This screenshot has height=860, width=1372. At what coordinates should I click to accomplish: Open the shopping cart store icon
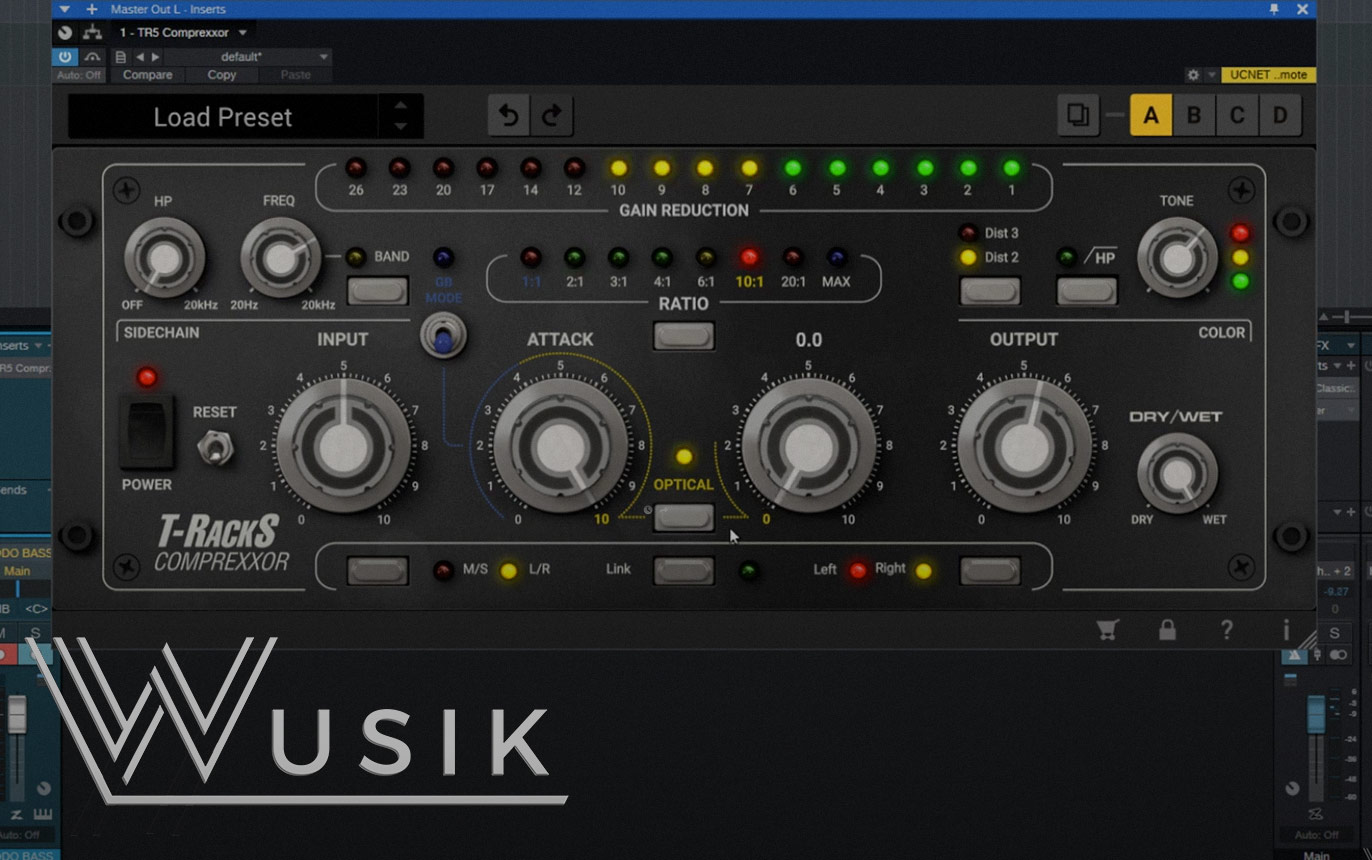1107,629
